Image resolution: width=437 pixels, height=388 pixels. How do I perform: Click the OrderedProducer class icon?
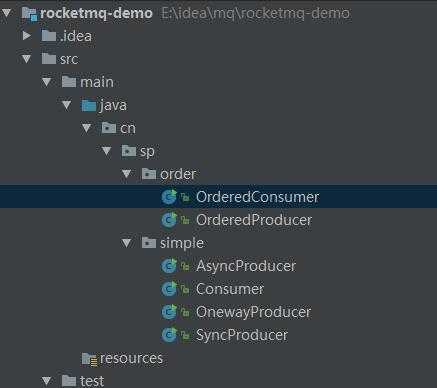[169, 220]
